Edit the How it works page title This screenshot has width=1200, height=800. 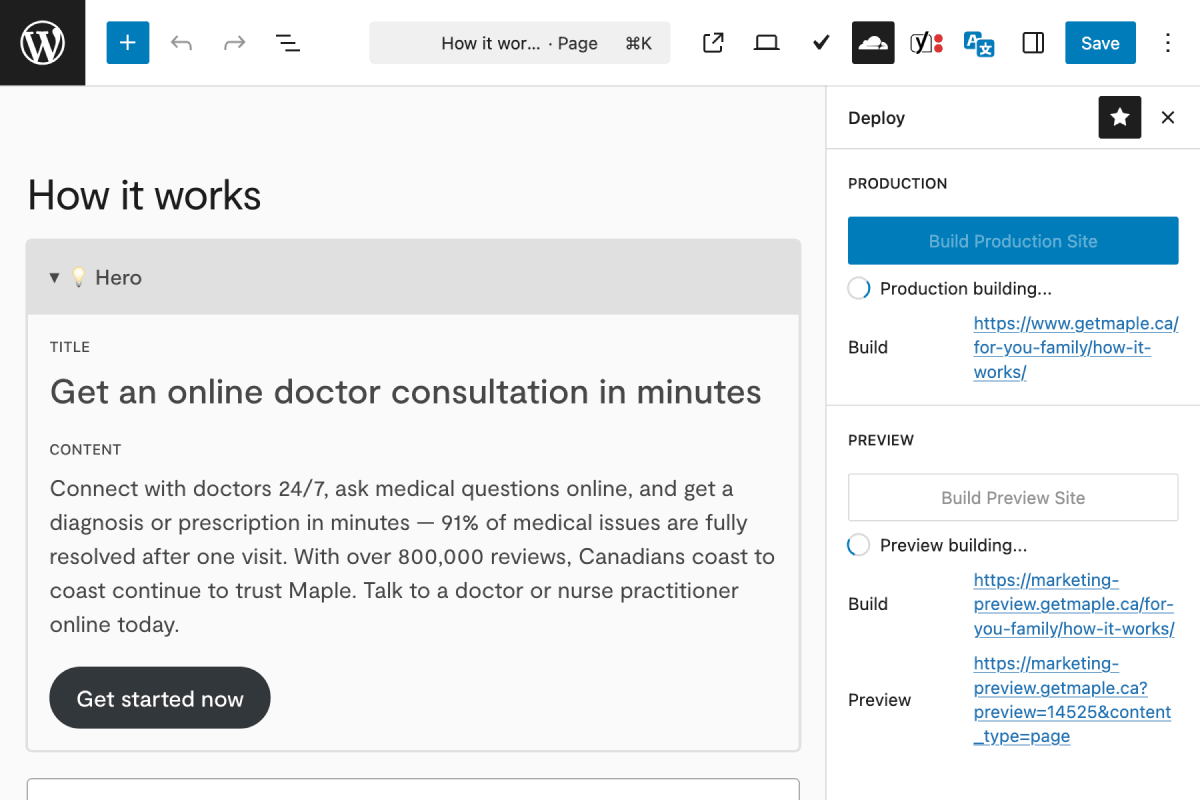144,195
